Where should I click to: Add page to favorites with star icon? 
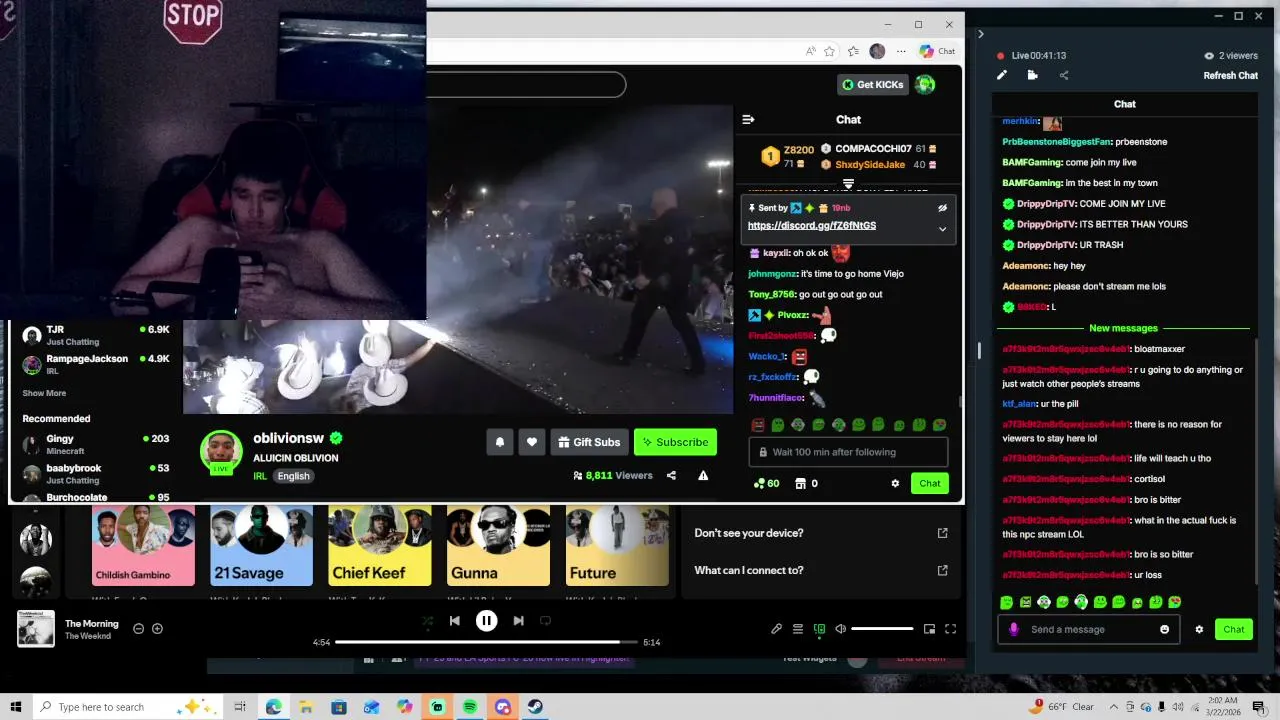click(x=830, y=51)
